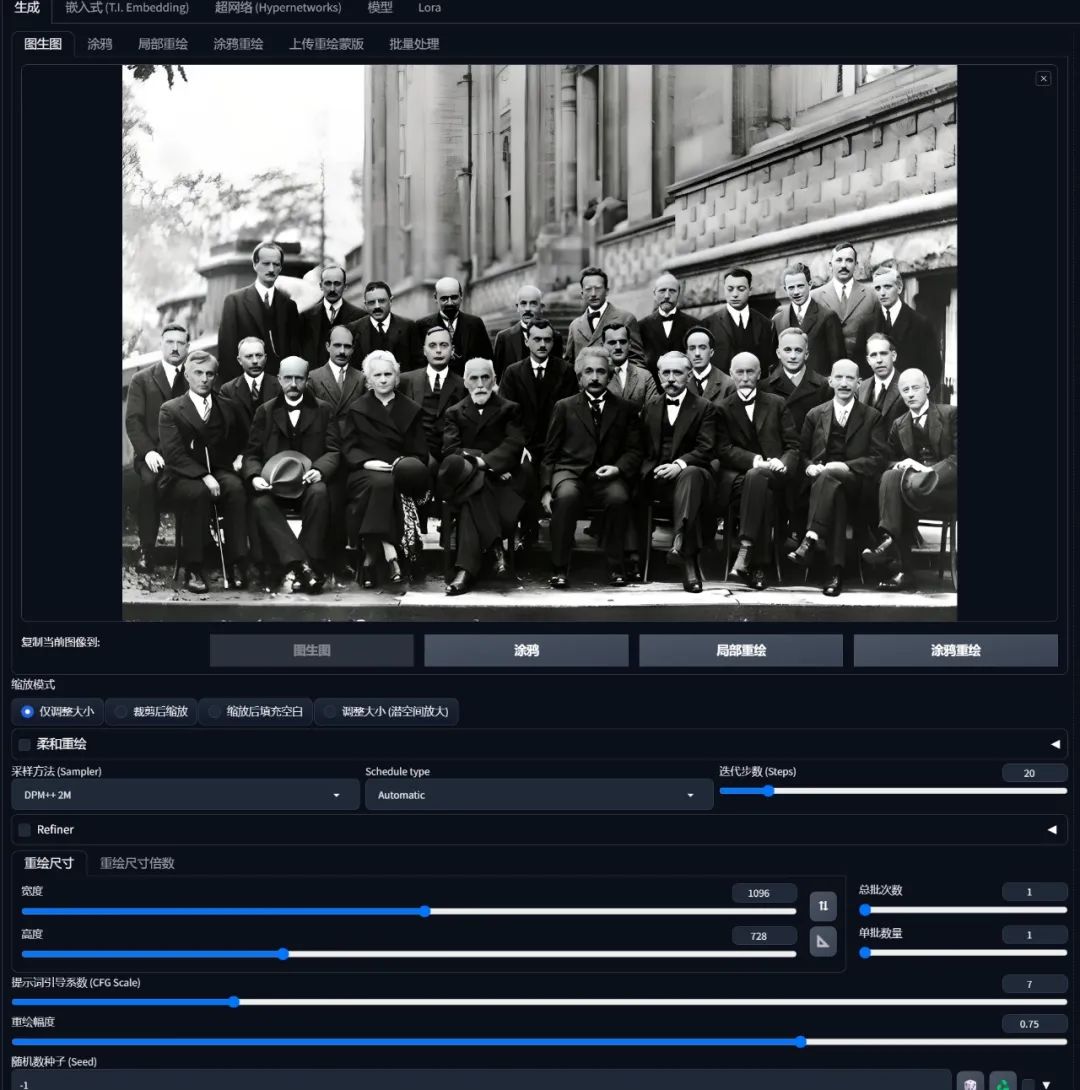Viewport: 1080px width, 1090px height.
Task: Enable the 柔和重绘 checkbox
Action: (24, 745)
